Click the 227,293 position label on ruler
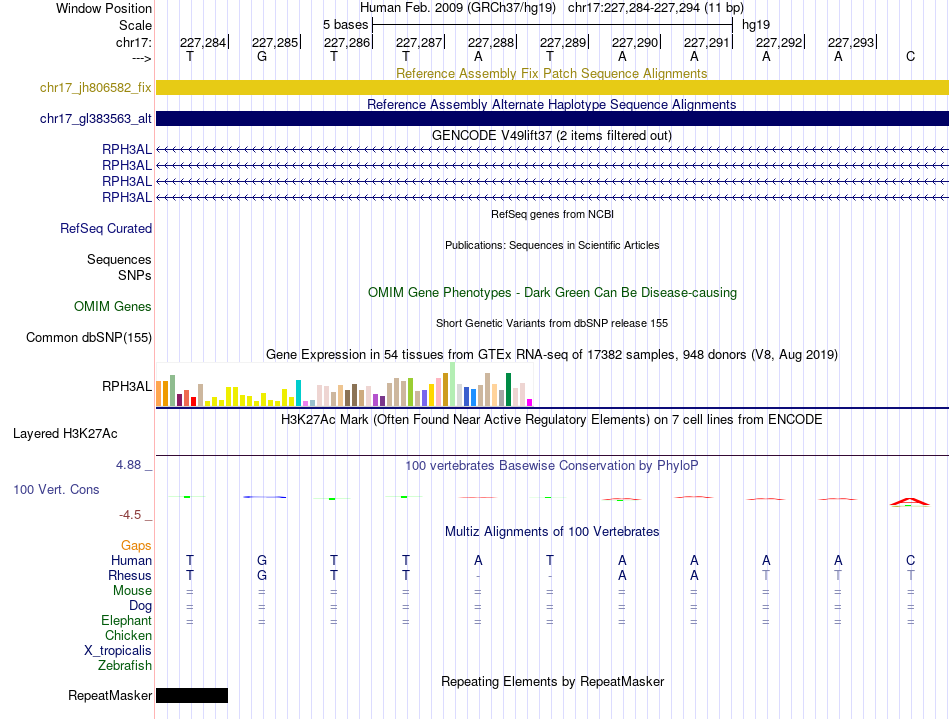The image size is (950, 719). tap(851, 42)
